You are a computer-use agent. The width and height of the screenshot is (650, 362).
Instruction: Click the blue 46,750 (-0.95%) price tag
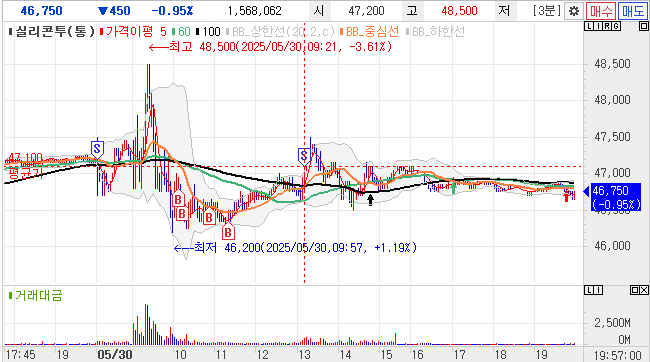[616, 197]
